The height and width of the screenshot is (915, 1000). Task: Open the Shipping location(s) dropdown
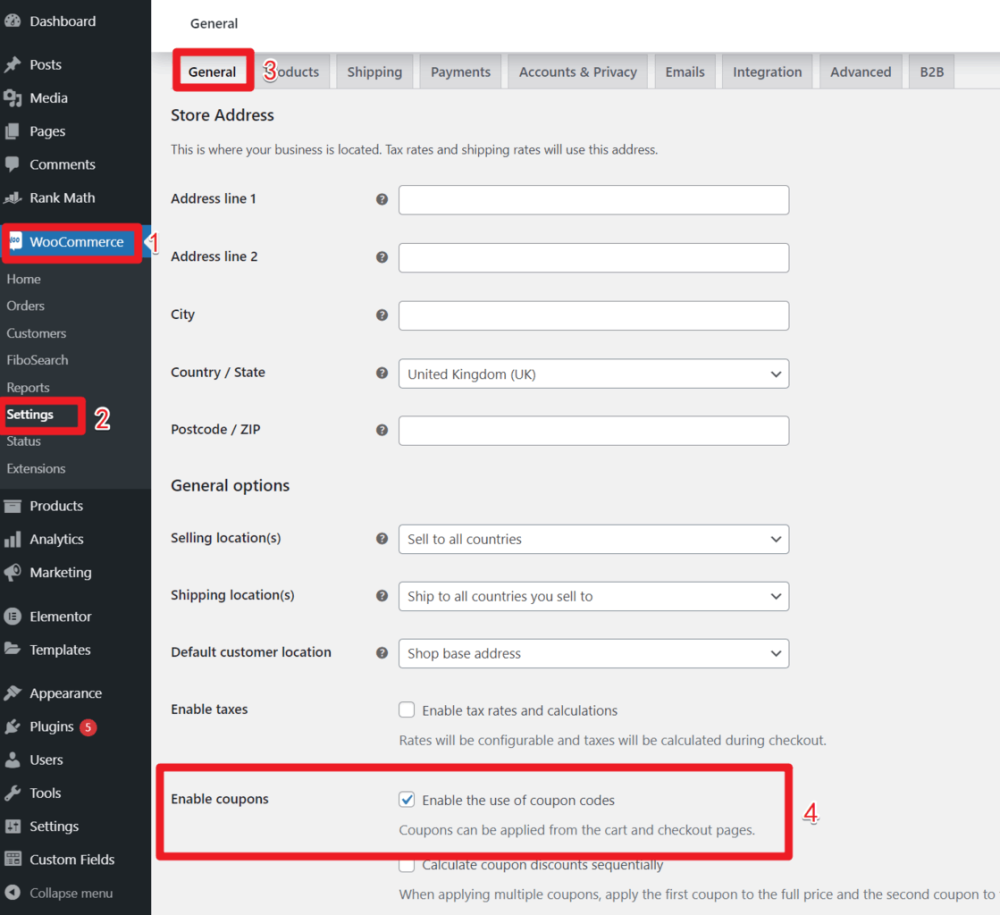click(x=594, y=596)
